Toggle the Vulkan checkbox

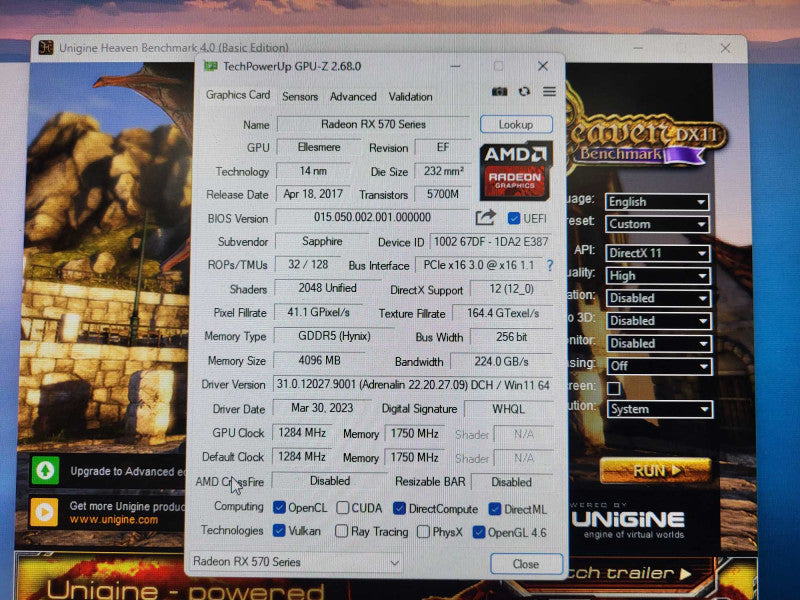tap(279, 531)
